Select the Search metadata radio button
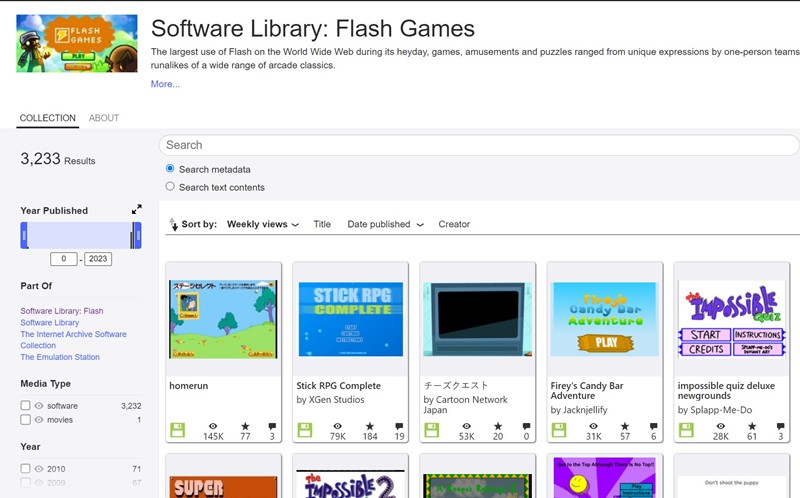The image size is (800, 498). [170, 168]
